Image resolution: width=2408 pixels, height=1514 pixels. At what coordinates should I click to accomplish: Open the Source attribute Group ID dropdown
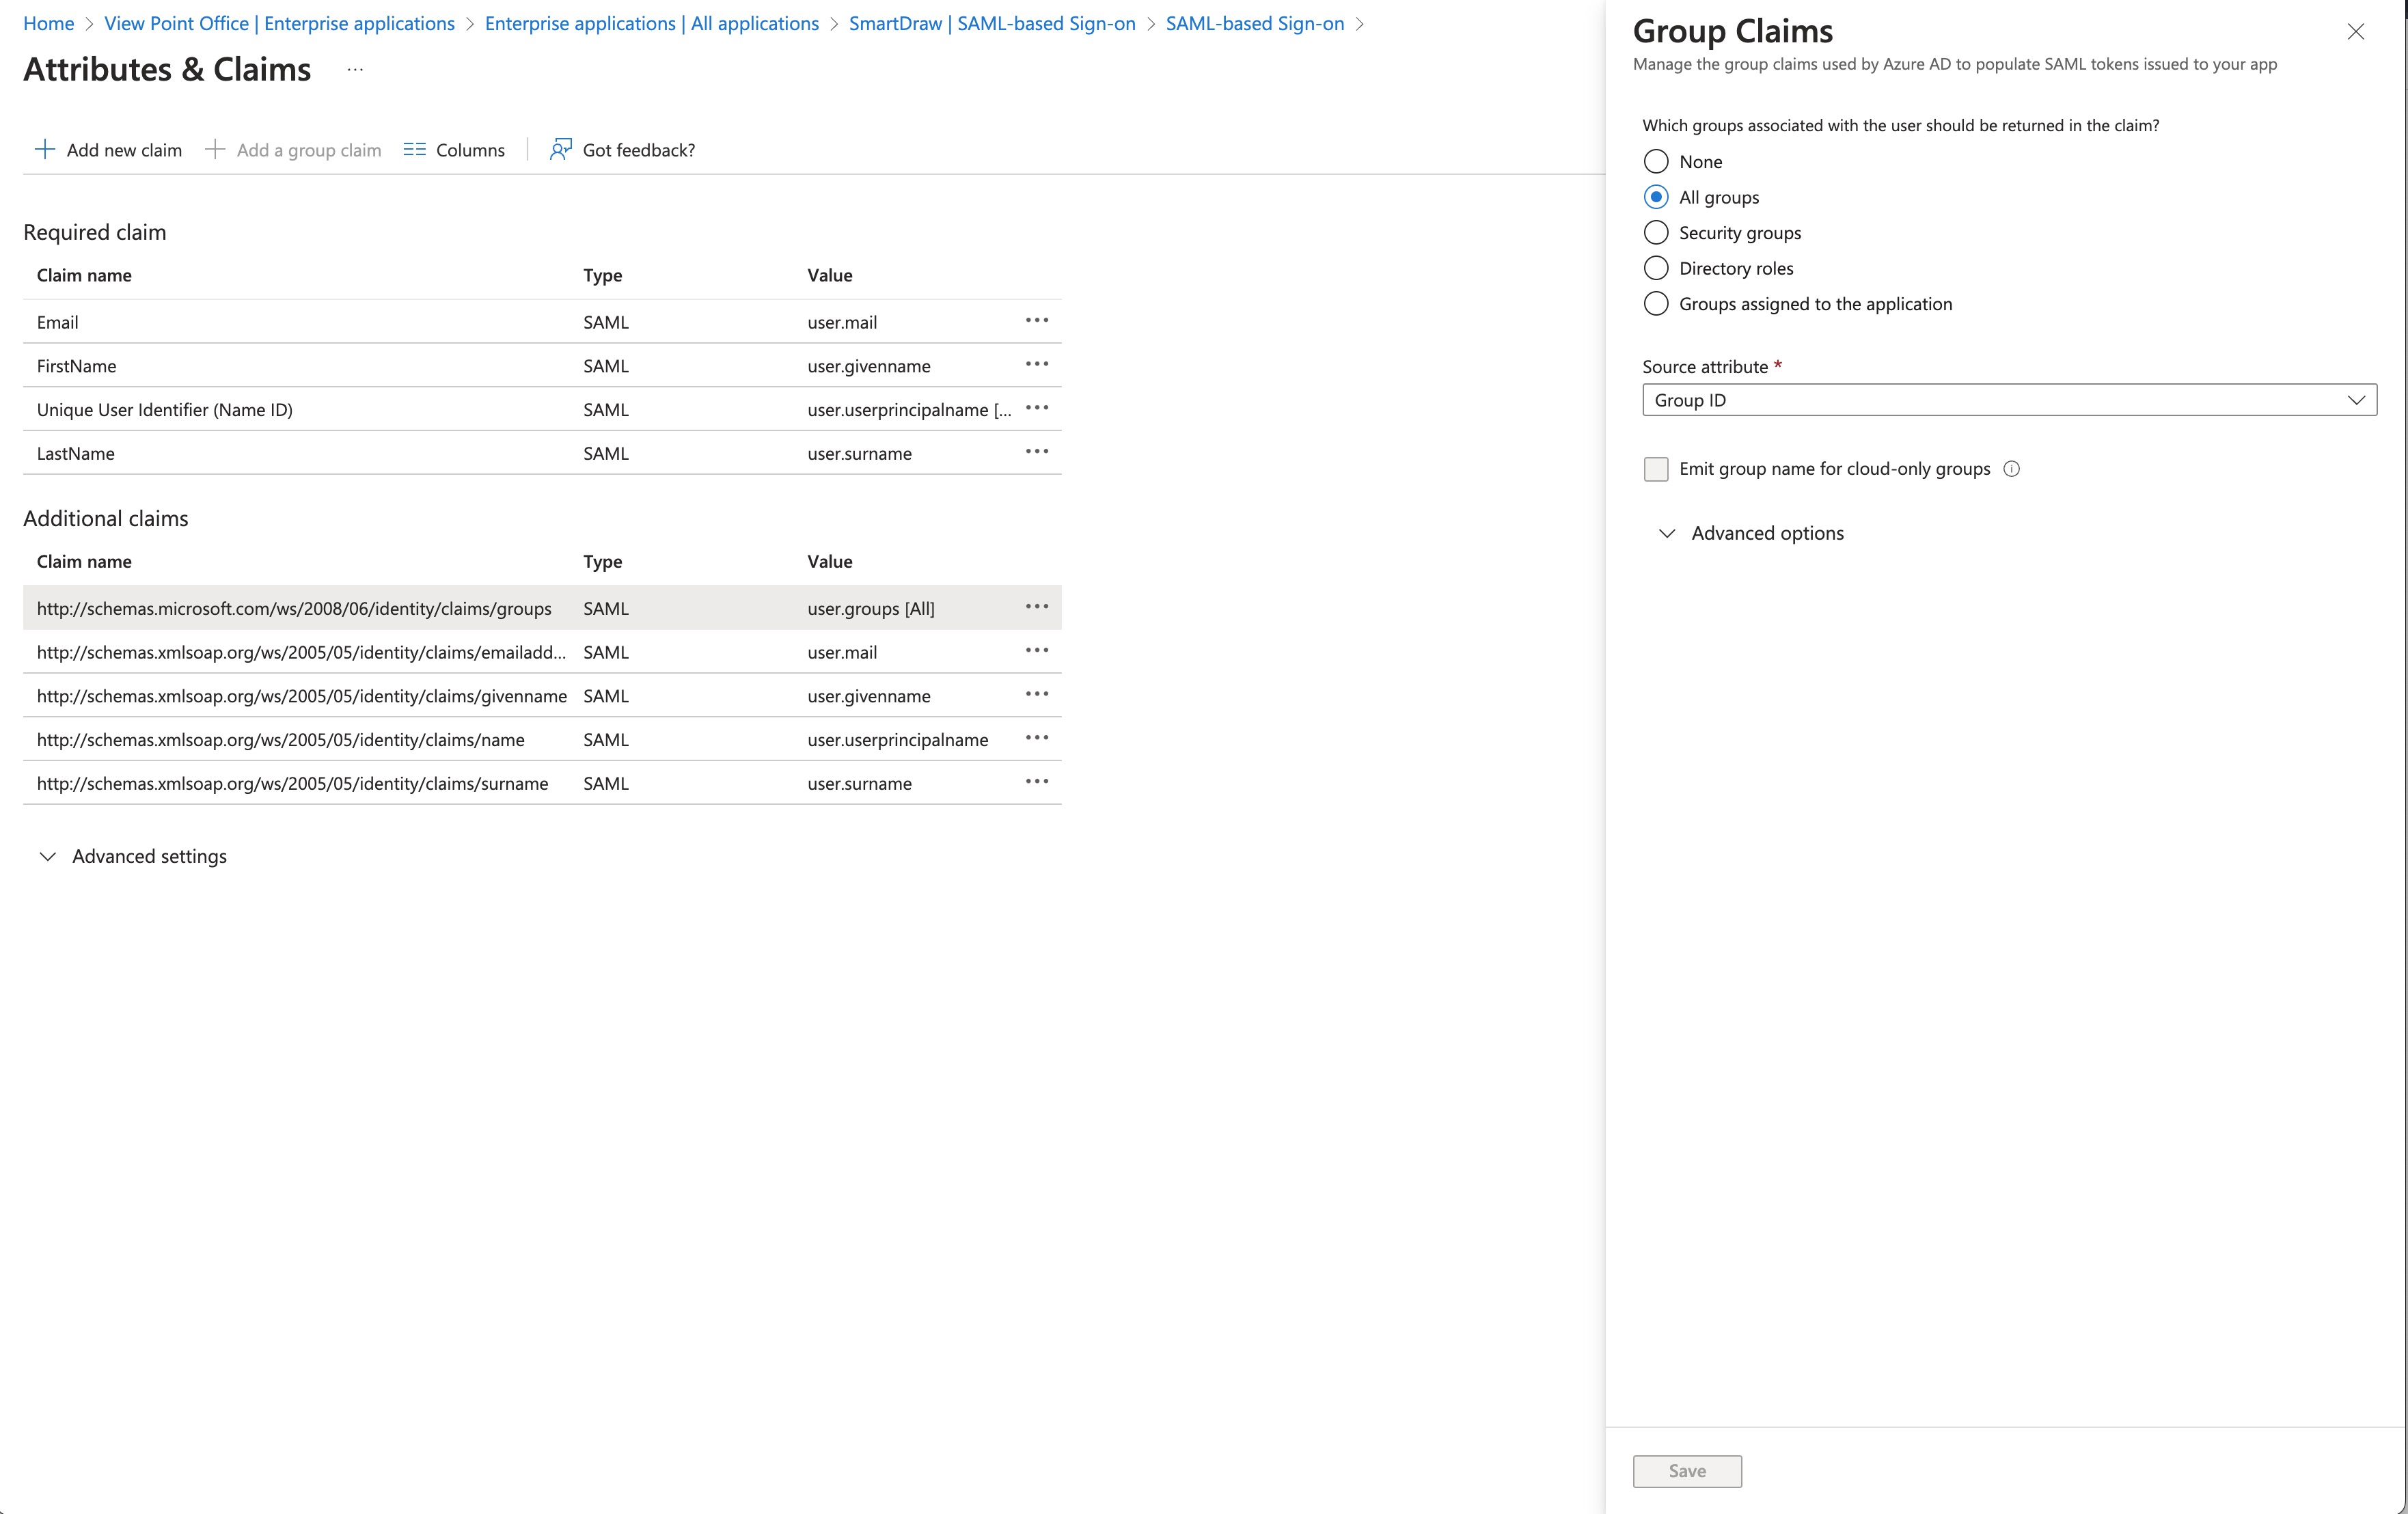pyautogui.click(x=2008, y=400)
